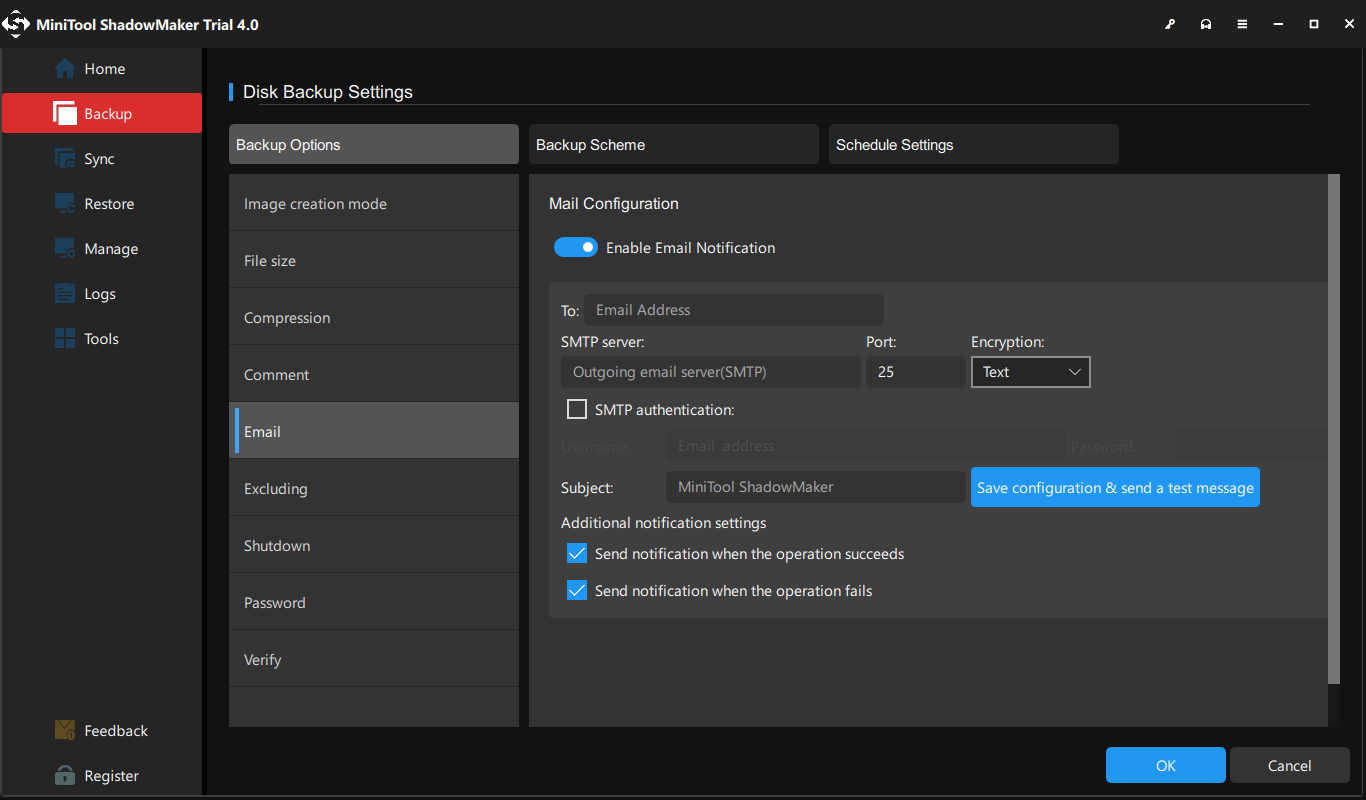Image resolution: width=1366 pixels, height=800 pixels.
Task: Click the Subject field
Action: click(x=816, y=487)
